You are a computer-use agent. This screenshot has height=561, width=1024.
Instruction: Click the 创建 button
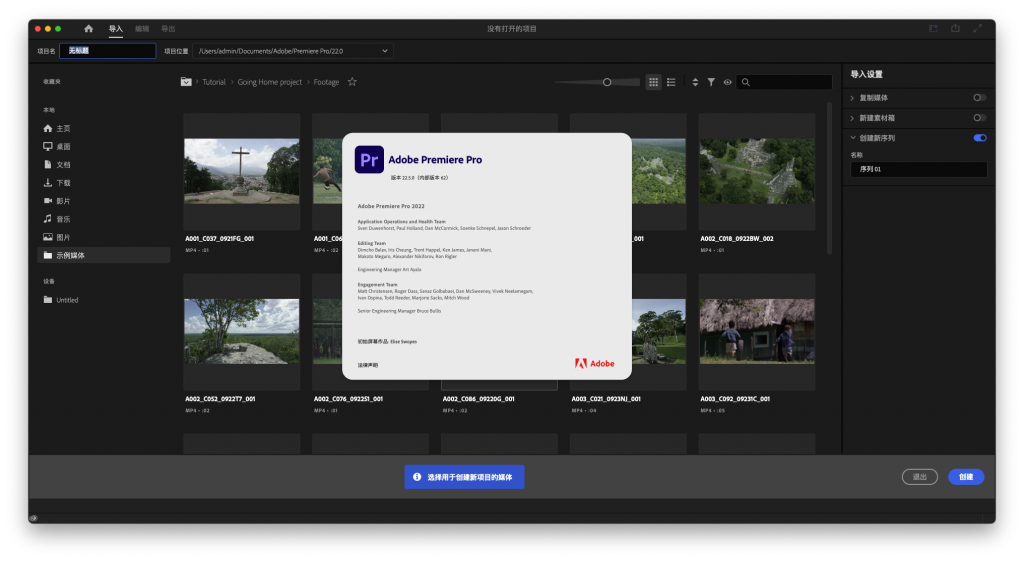click(x=966, y=477)
